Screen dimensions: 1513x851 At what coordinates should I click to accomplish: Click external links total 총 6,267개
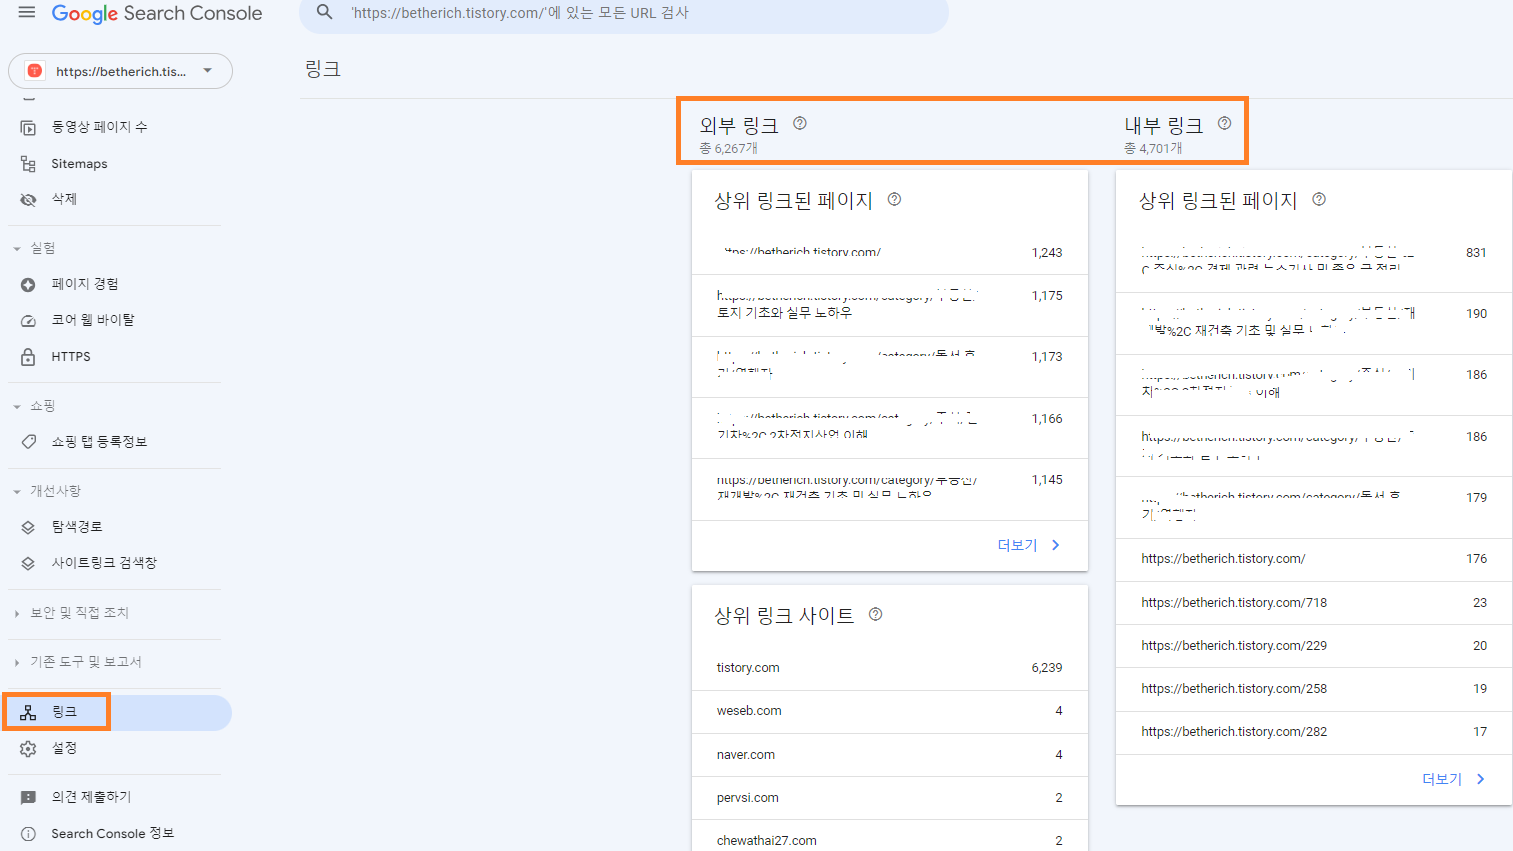pos(728,148)
